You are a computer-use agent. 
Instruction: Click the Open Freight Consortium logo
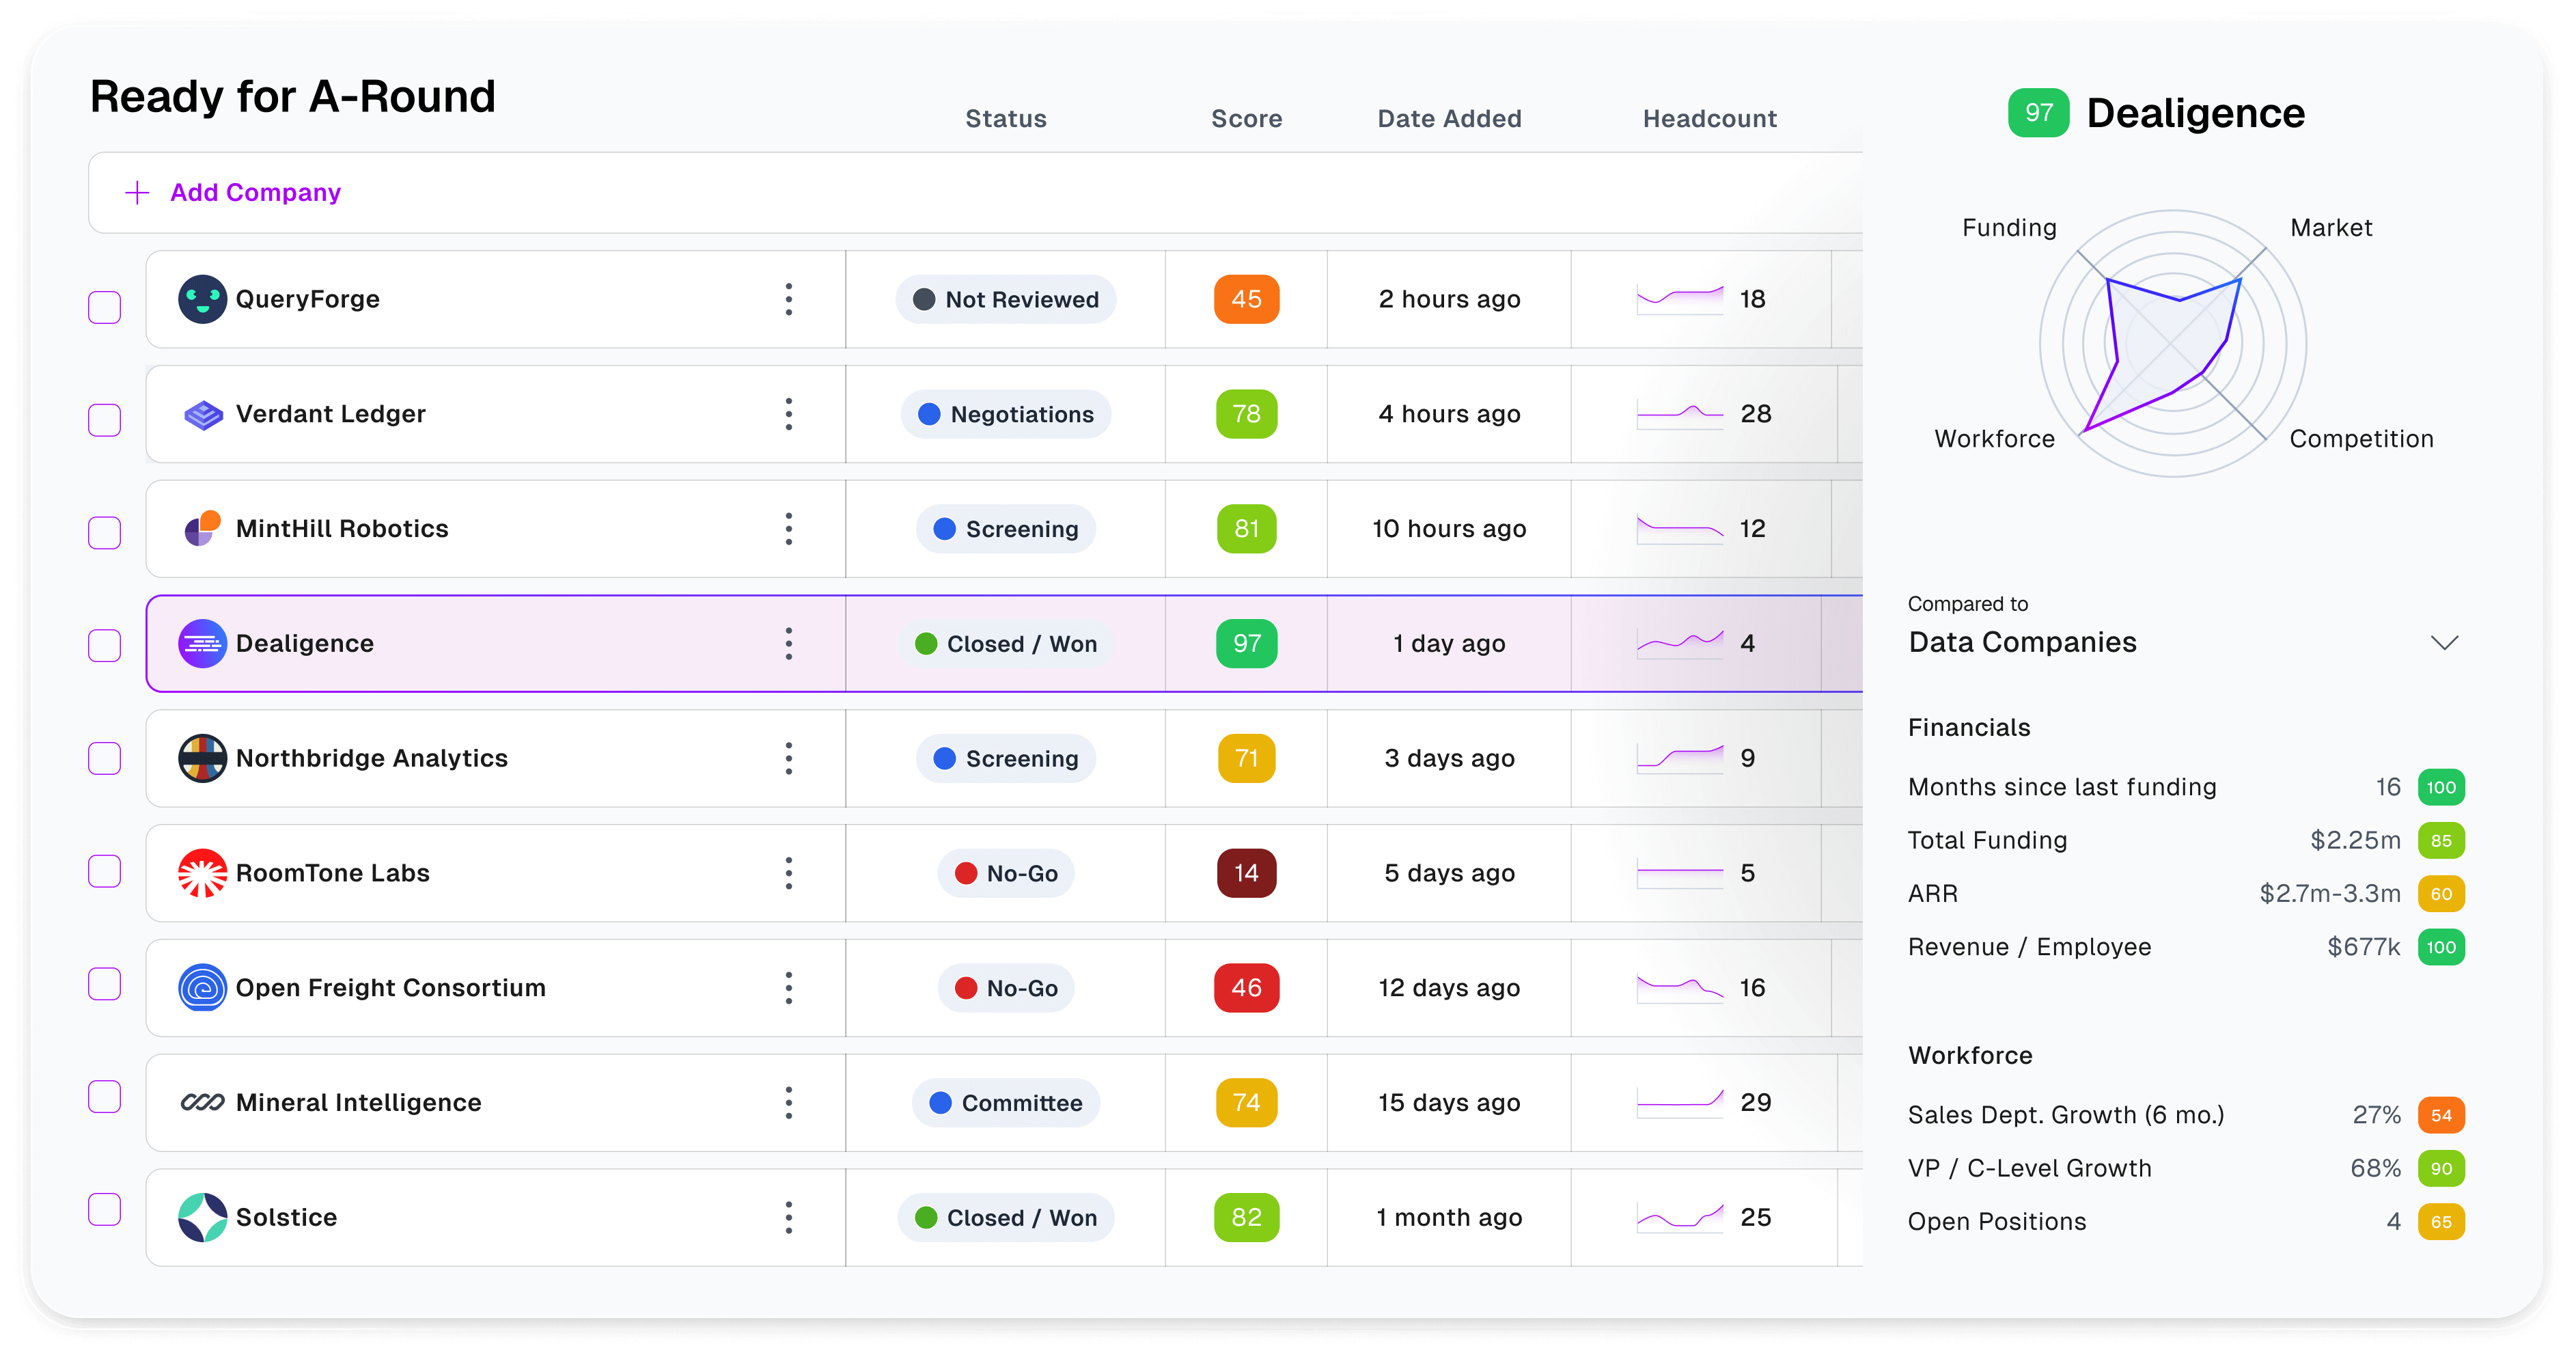(x=202, y=988)
